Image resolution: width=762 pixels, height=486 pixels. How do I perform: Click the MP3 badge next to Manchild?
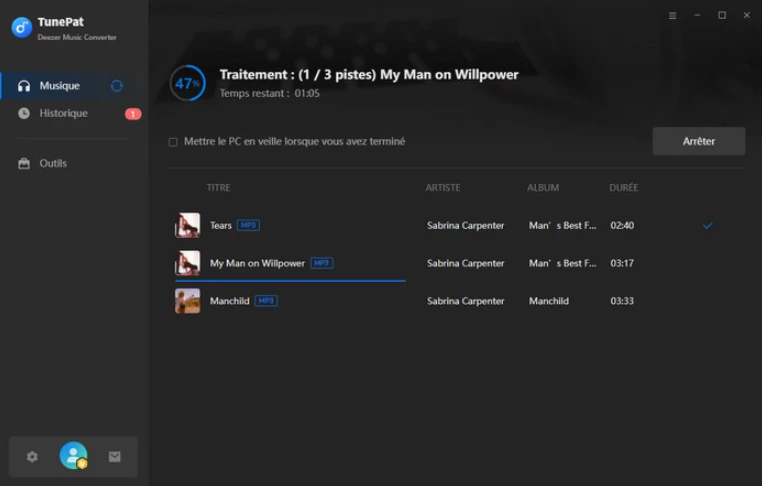266,301
